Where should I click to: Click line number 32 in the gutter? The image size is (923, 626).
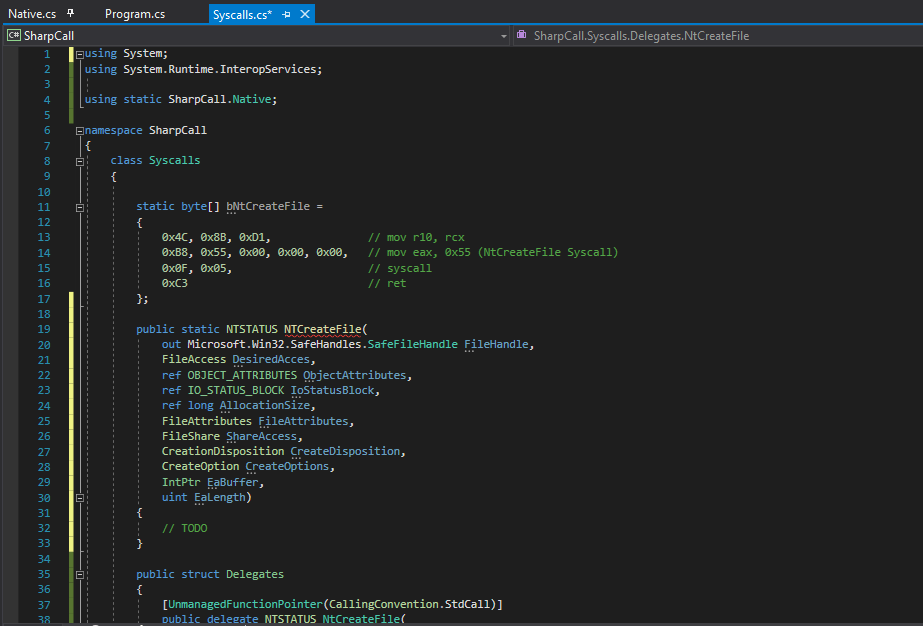point(44,528)
